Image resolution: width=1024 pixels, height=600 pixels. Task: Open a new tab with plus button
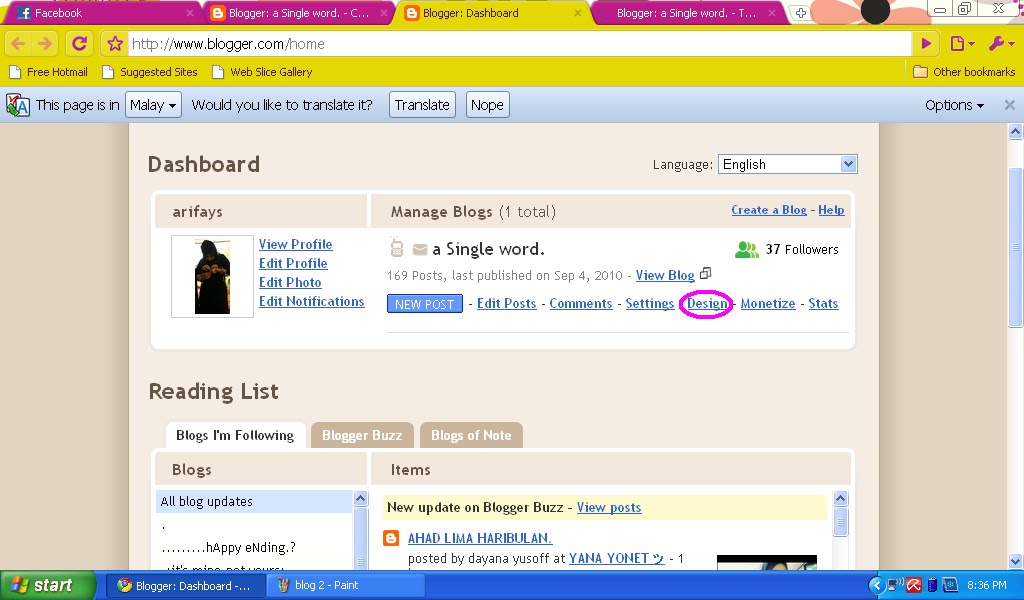(800, 13)
